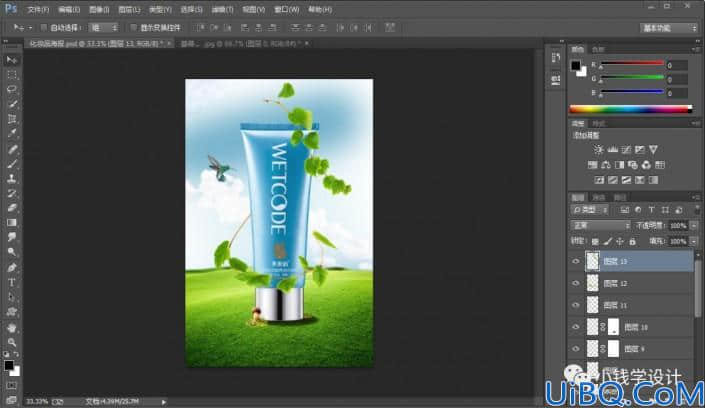Screen dimensions: 705x408
Task: Click the opacity value field
Action: [678, 225]
